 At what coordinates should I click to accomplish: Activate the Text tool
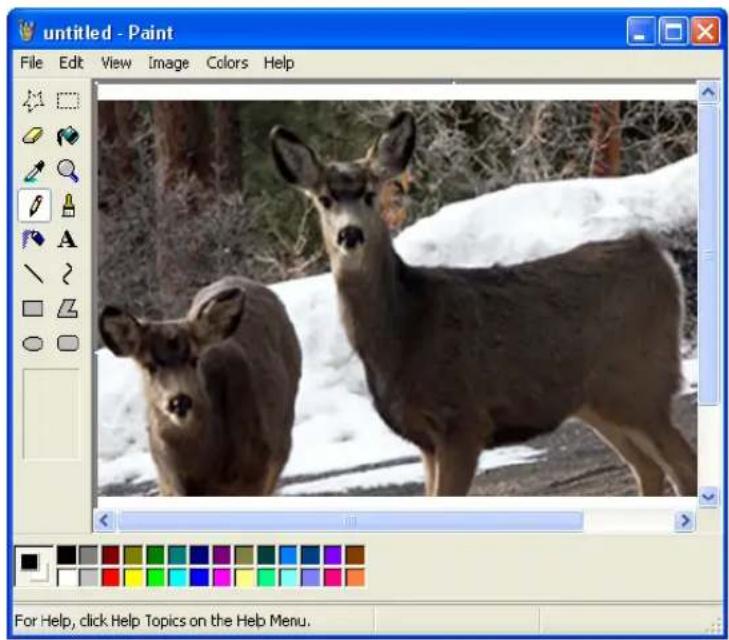point(68,239)
